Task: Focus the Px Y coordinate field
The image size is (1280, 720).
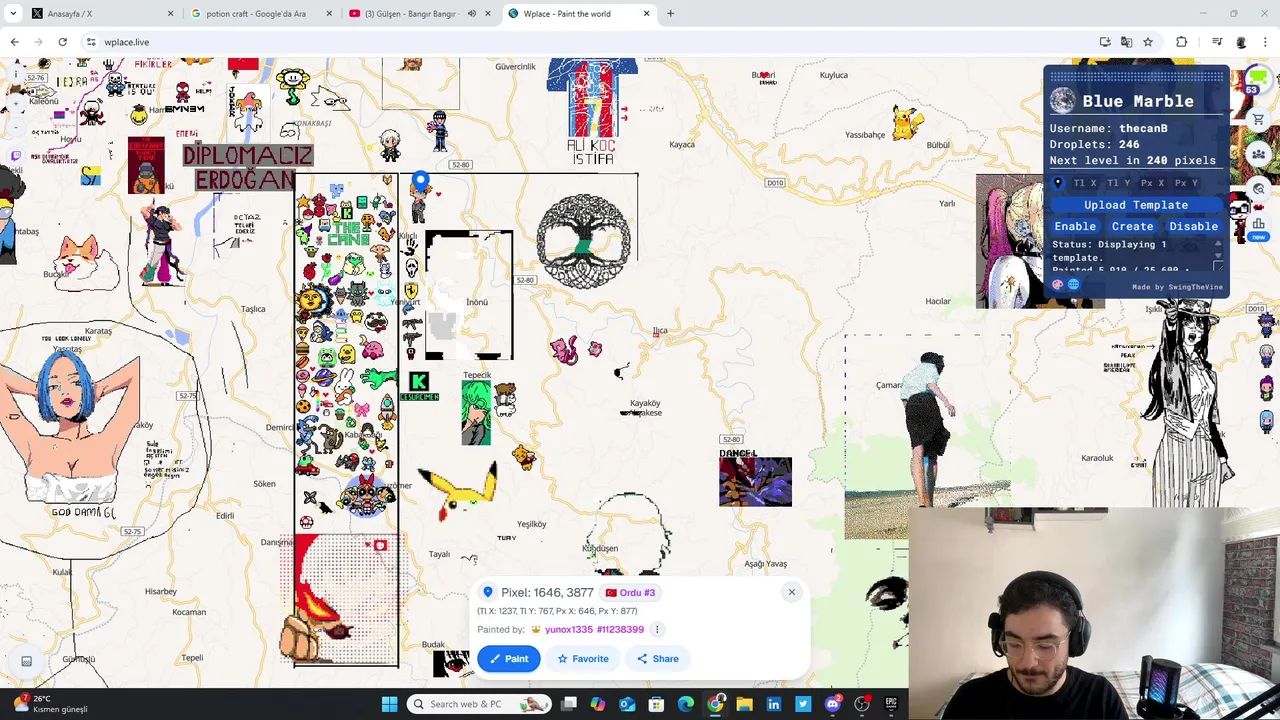Action: 1186,183
